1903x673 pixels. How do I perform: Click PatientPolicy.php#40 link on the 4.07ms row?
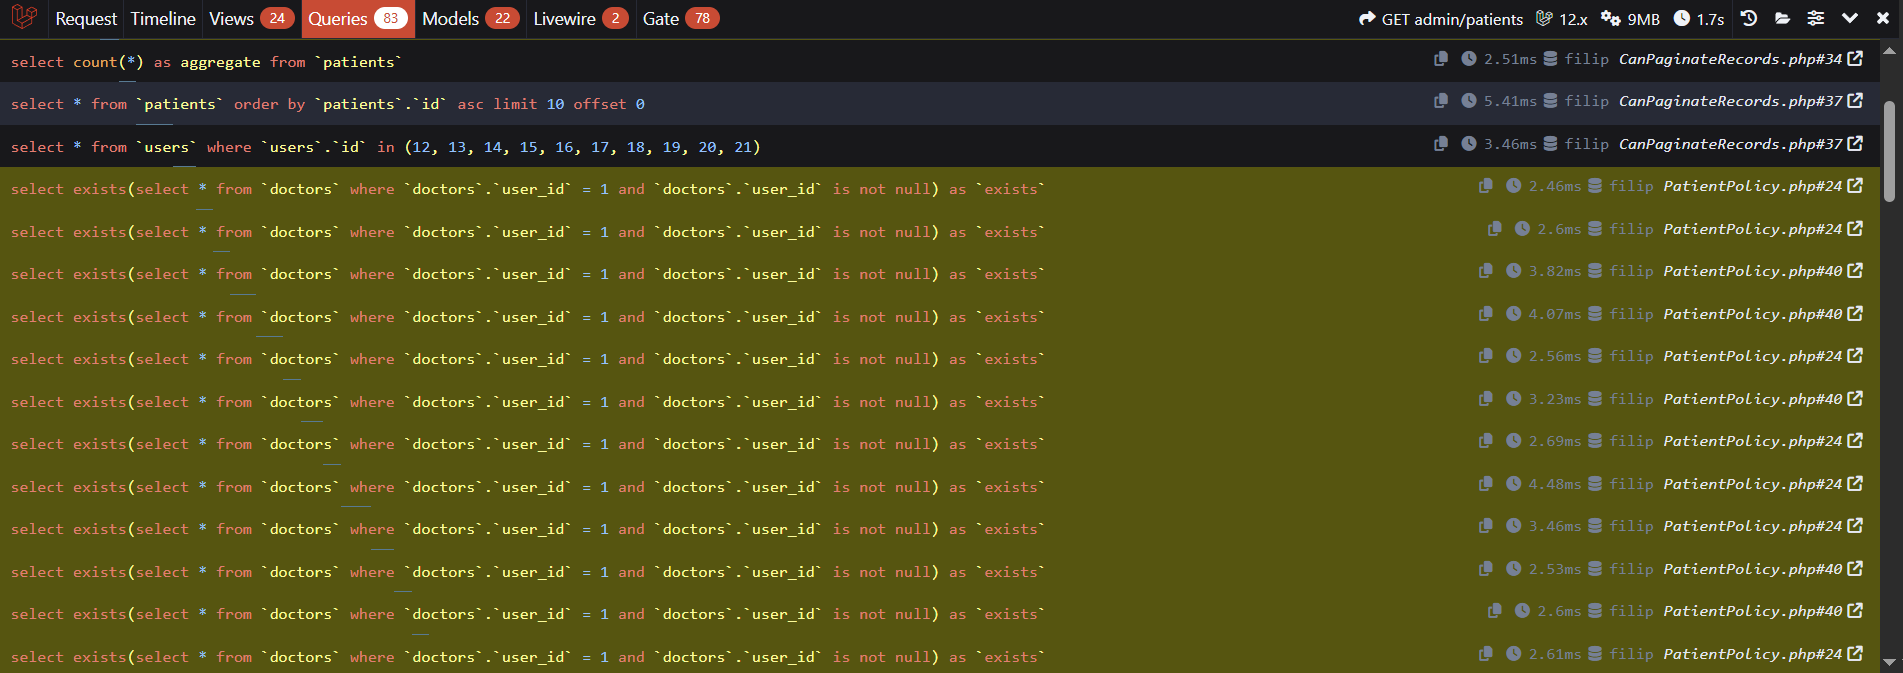coord(1752,314)
